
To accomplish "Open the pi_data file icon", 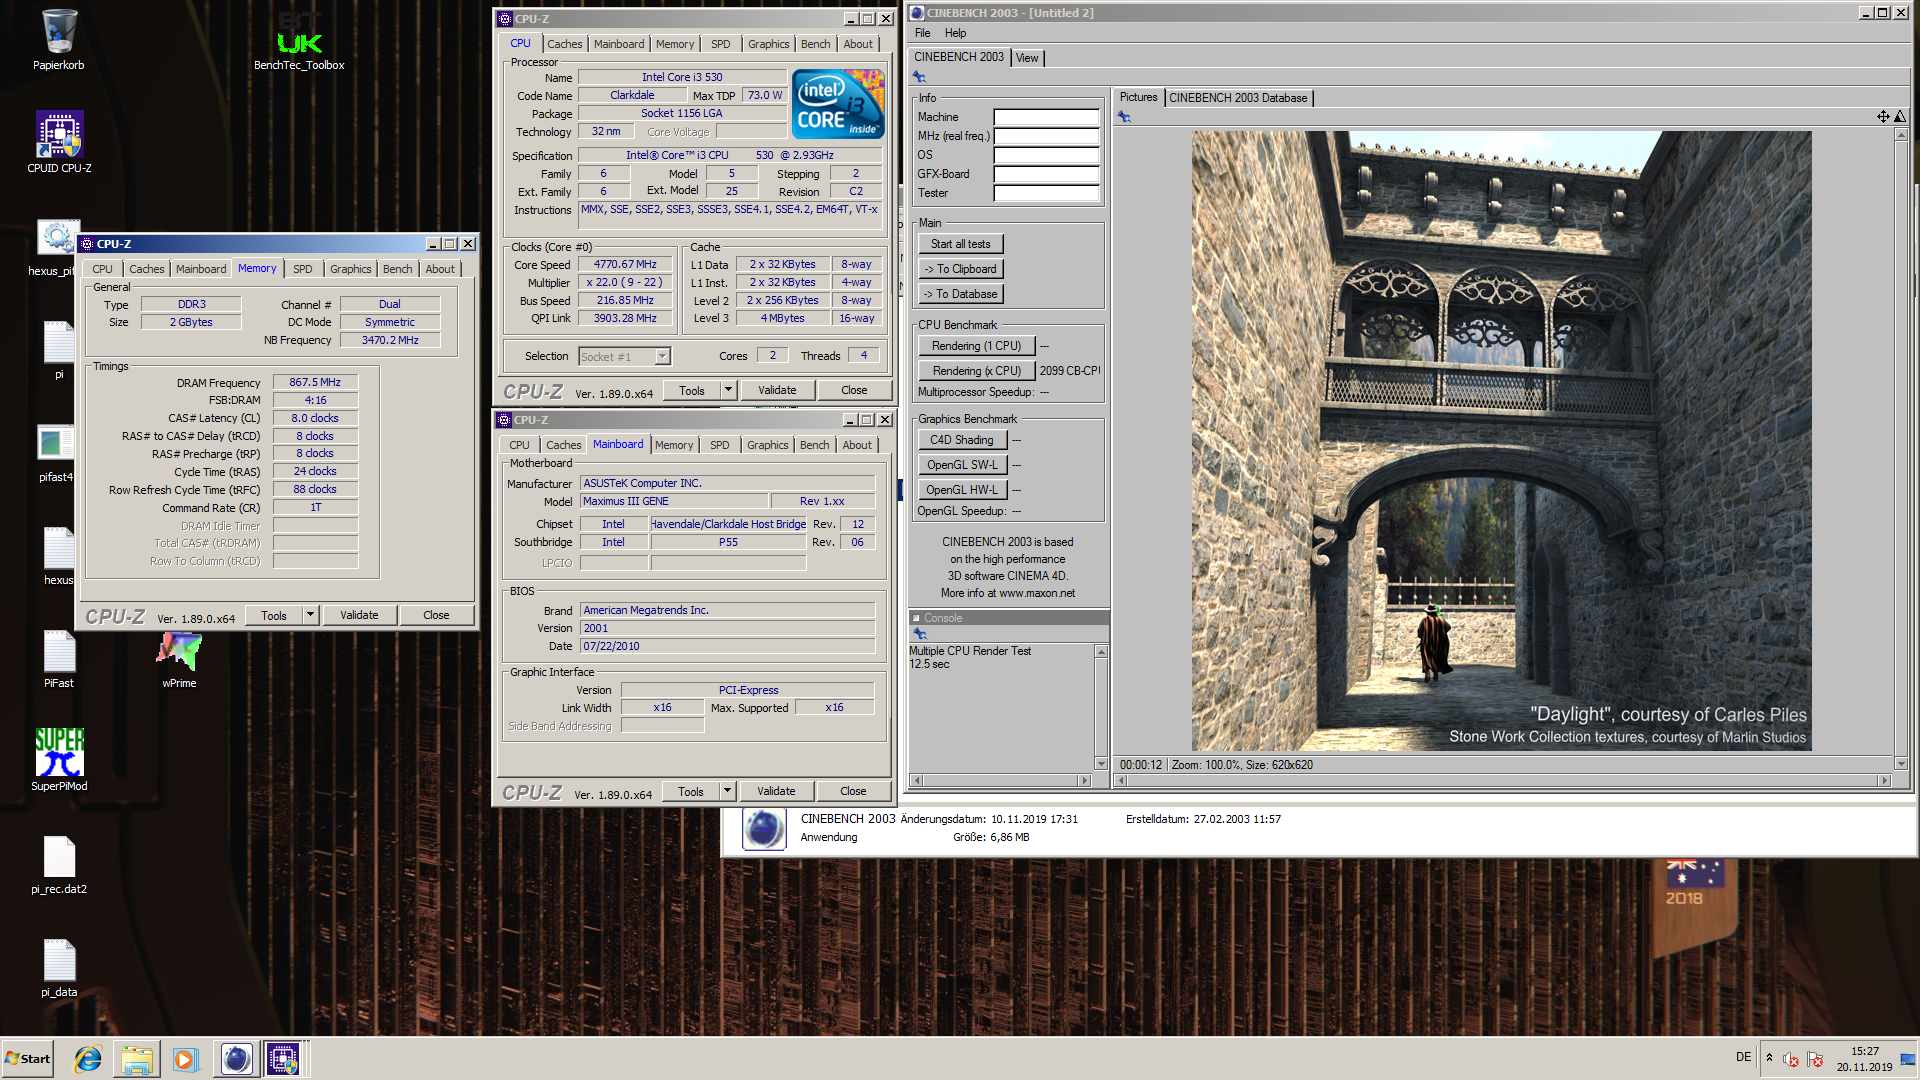I will pos(59,968).
